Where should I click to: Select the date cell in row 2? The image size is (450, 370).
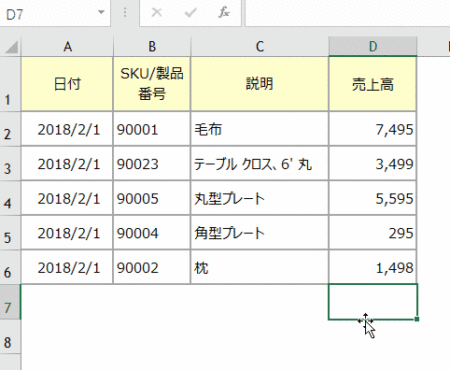click(67, 129)
